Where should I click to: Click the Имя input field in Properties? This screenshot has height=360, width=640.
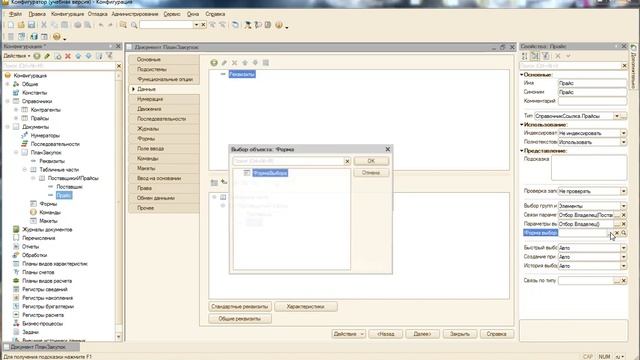pos(592,83)
